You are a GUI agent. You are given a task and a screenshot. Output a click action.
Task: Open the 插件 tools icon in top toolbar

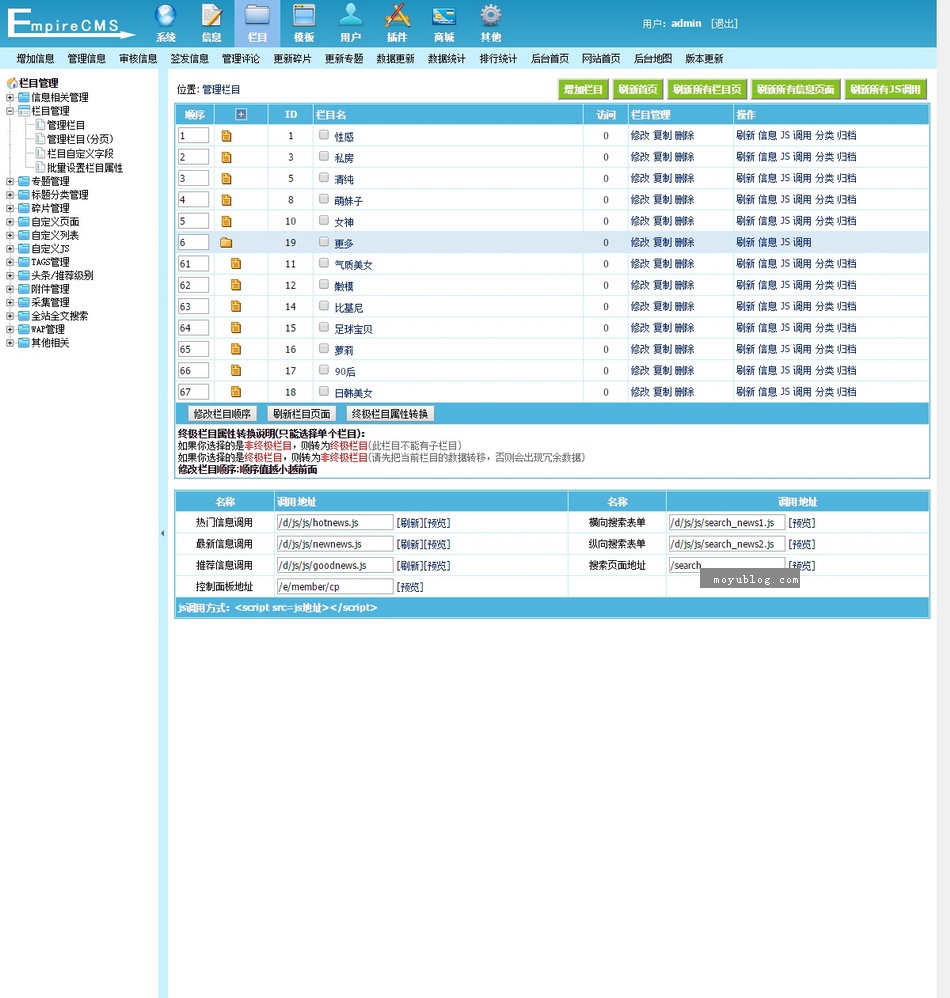click(397, 15)
